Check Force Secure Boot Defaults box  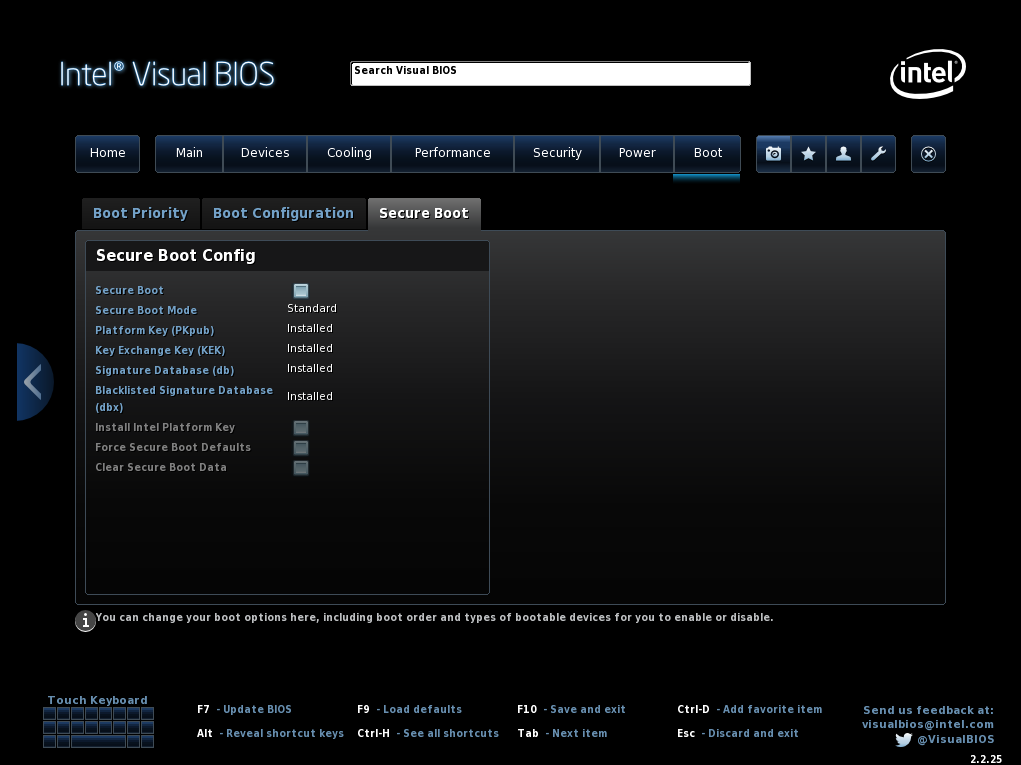(301, 448)
